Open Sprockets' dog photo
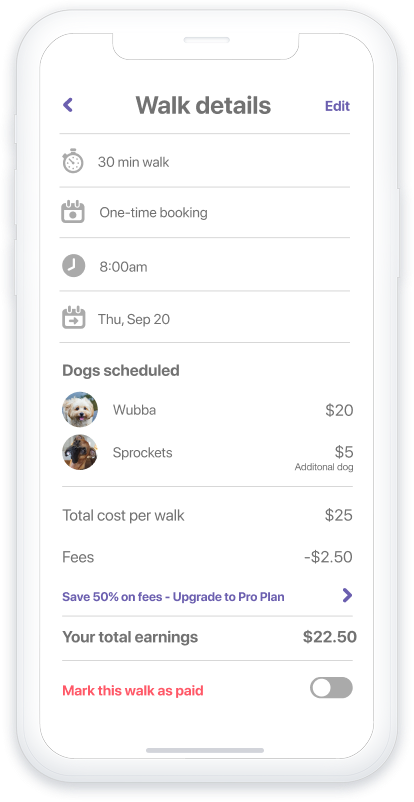This screenshot has width=414, height=802. coord(80,452)
